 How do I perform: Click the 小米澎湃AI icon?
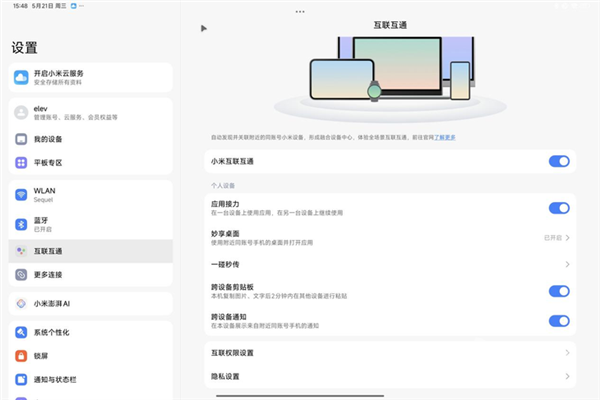pyautogui.click(x=21, y=302)
